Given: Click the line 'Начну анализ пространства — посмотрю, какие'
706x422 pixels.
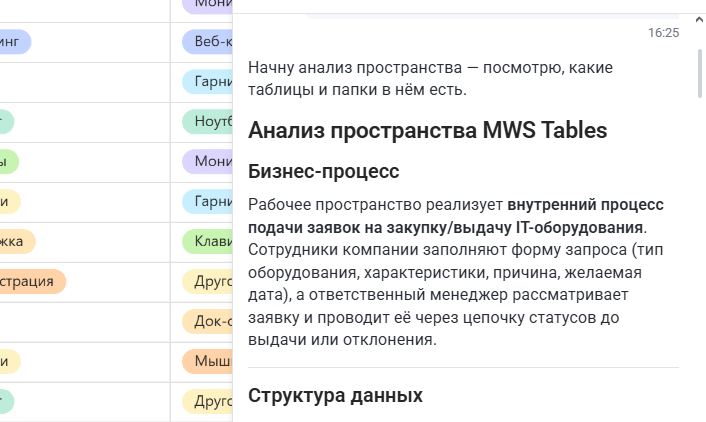Looking at the screenshot, I should [x=430, y=68].
